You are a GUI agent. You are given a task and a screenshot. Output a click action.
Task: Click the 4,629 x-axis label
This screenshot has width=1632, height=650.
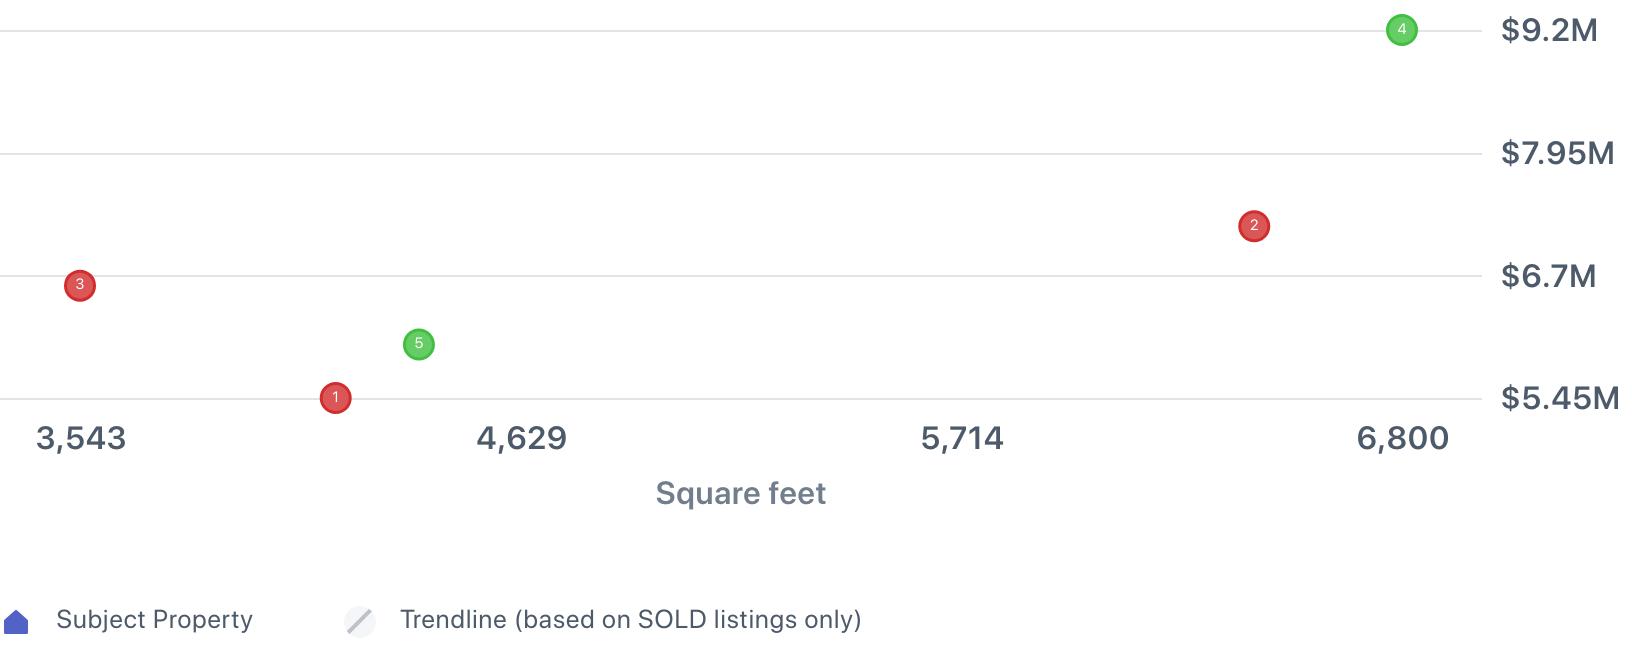point(521,438)
